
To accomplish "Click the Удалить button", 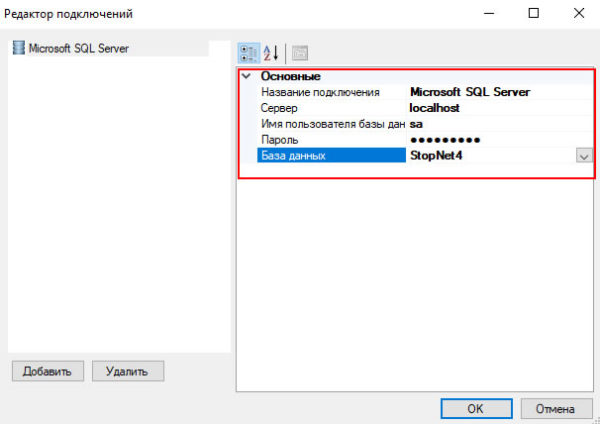I will (128, 371).
